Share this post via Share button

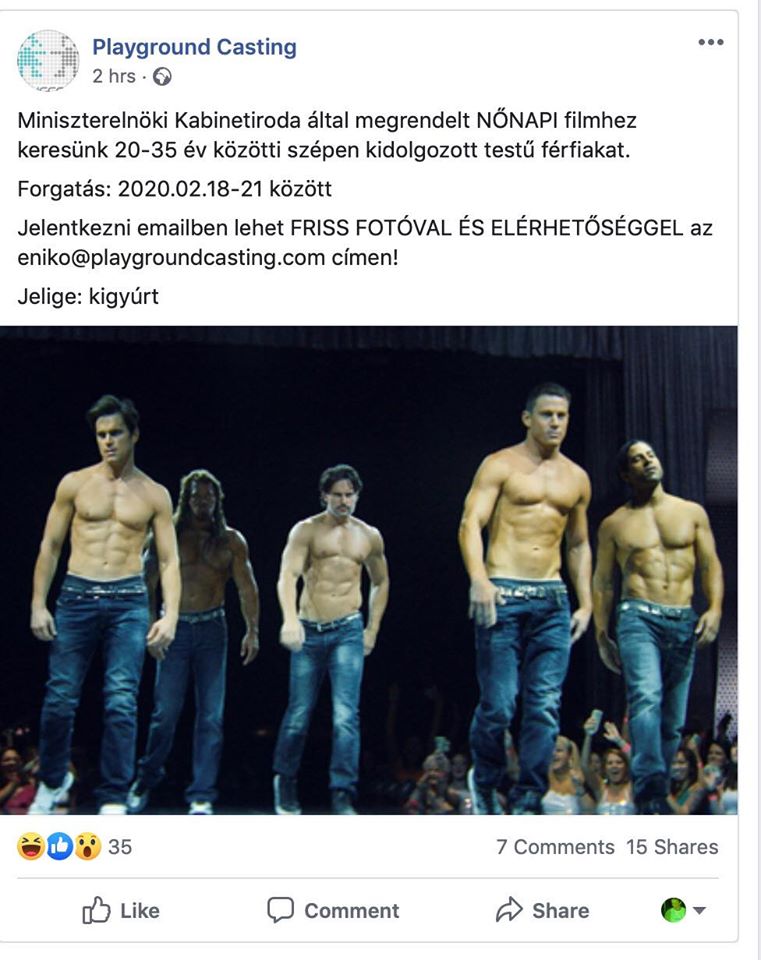(x=542, y=910)
